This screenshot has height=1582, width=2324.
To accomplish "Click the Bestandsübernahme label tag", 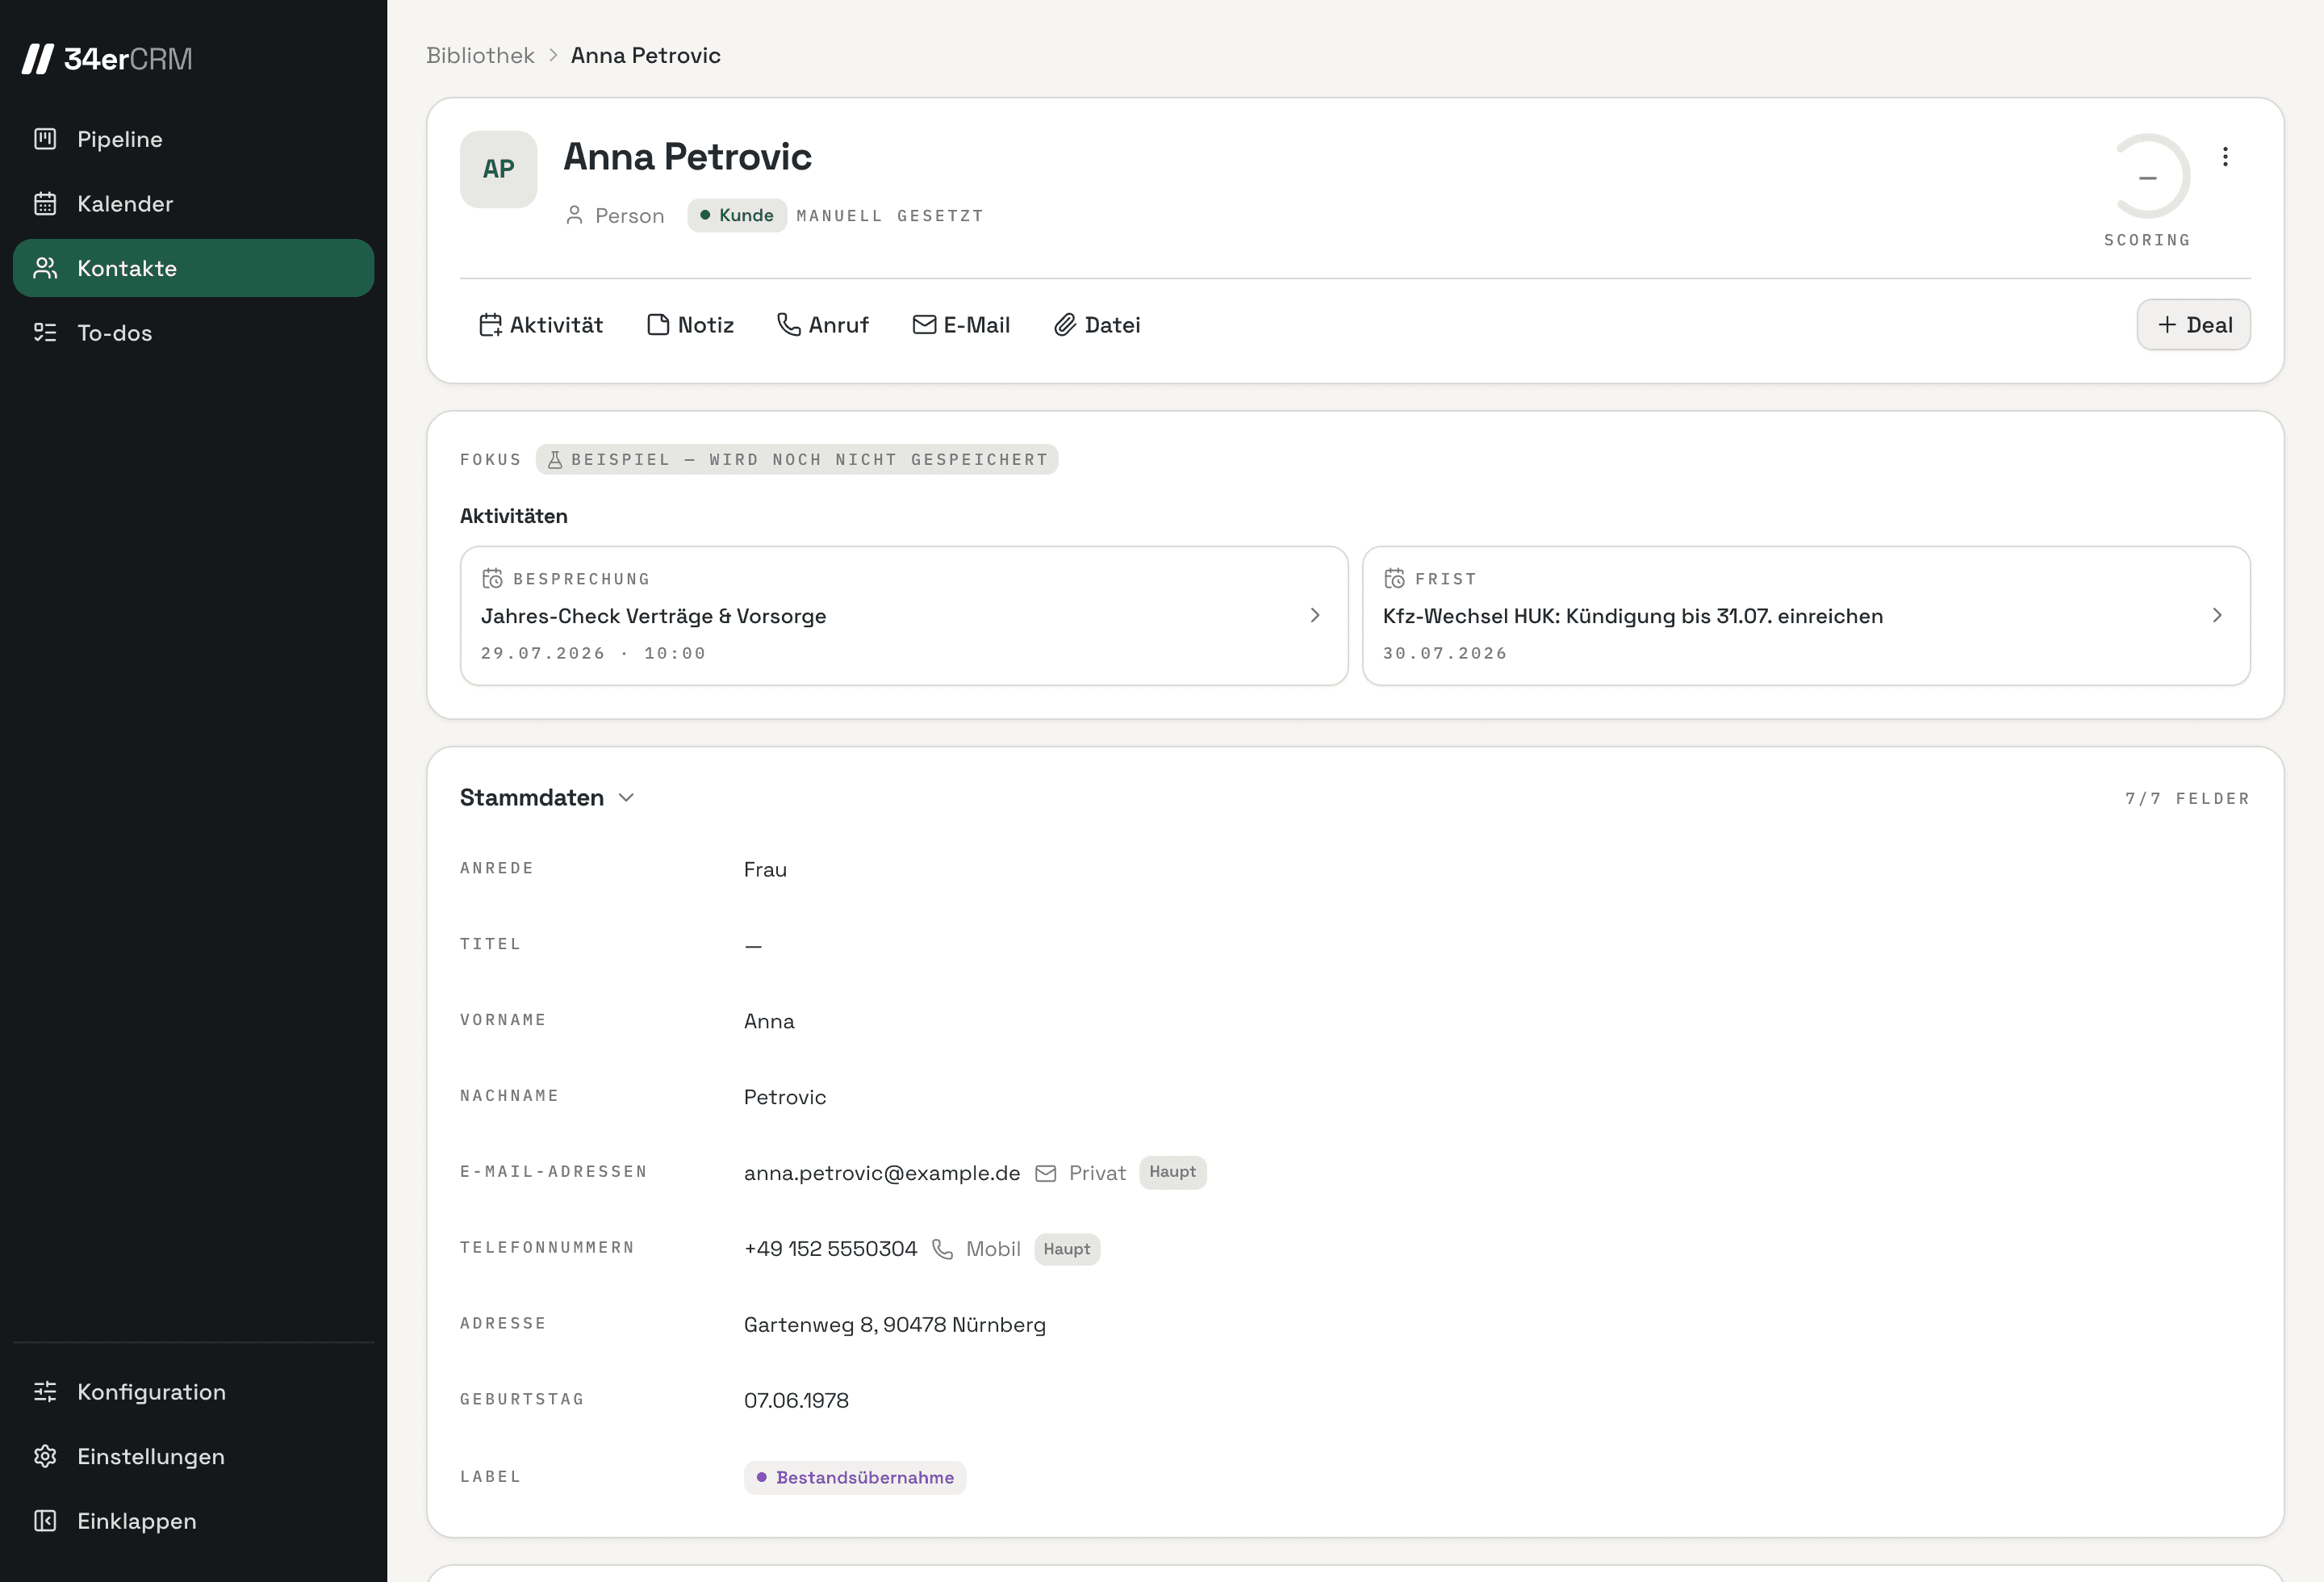I will [855, 1478].
